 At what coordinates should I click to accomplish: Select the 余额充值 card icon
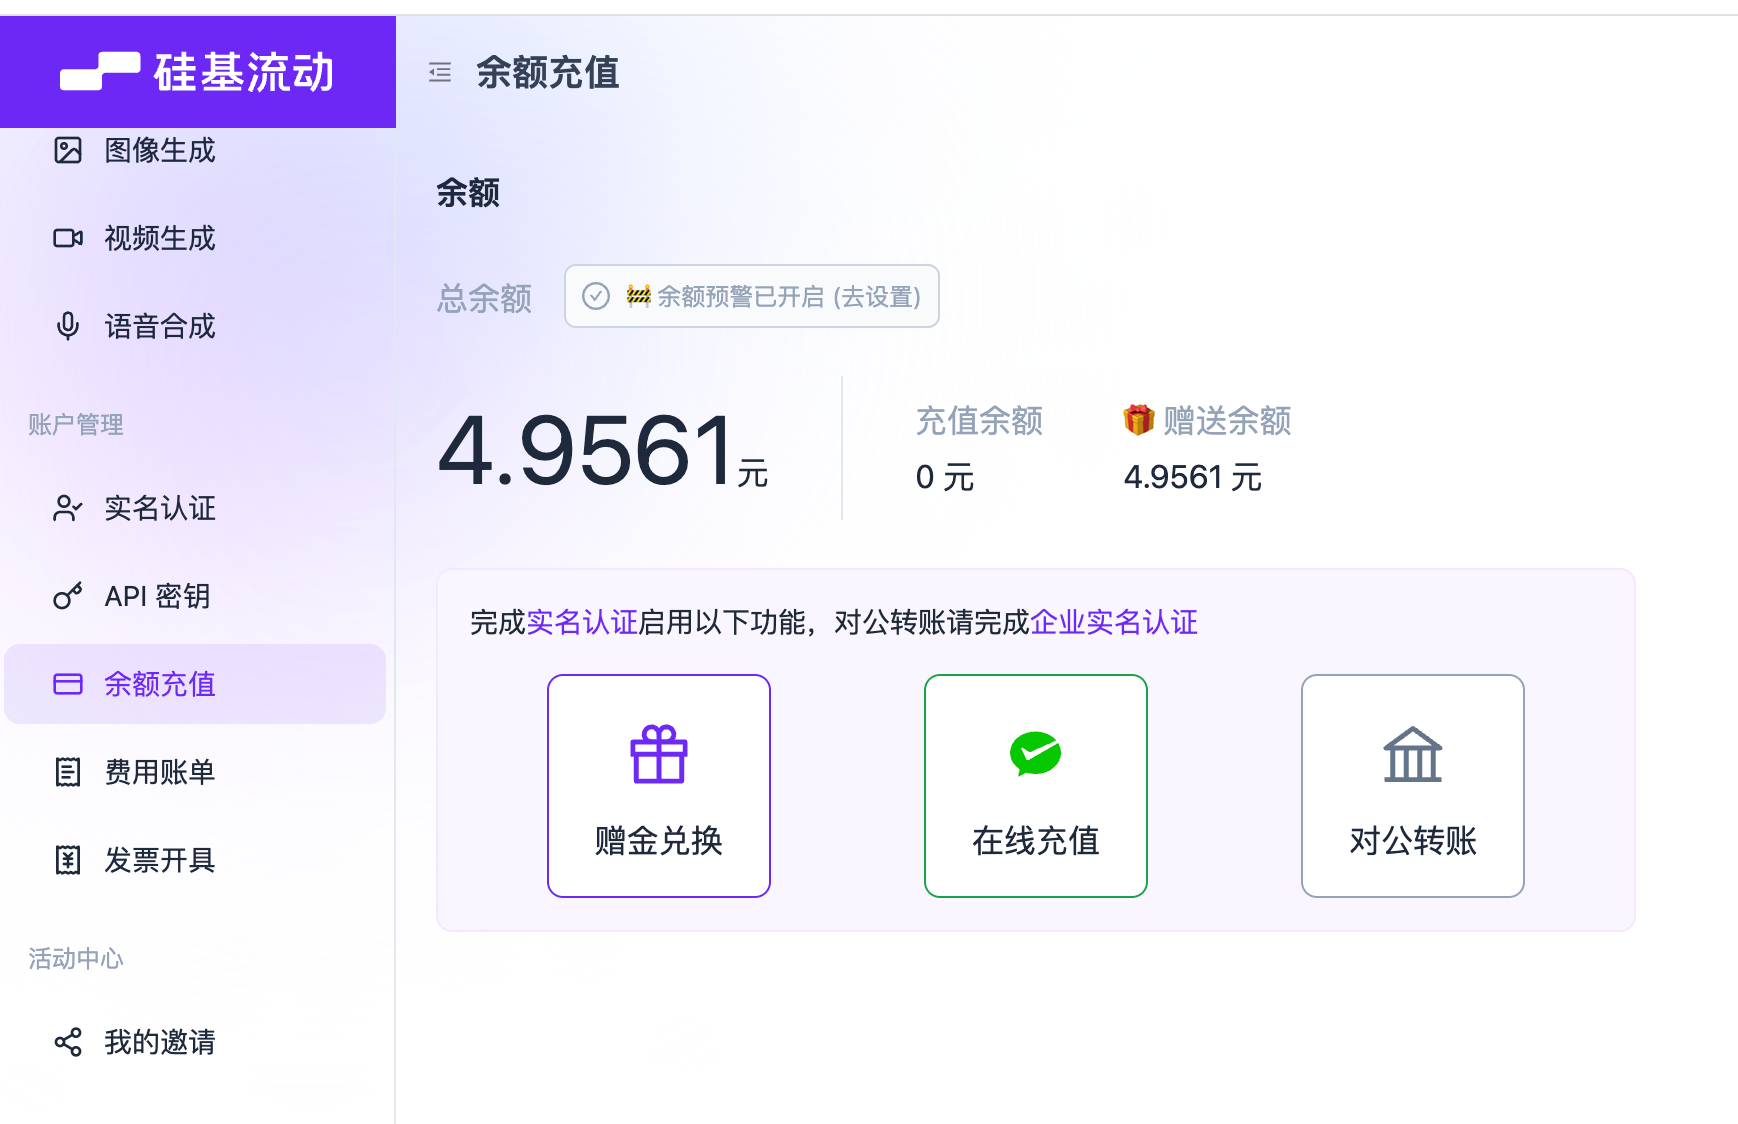click(68, 684)
